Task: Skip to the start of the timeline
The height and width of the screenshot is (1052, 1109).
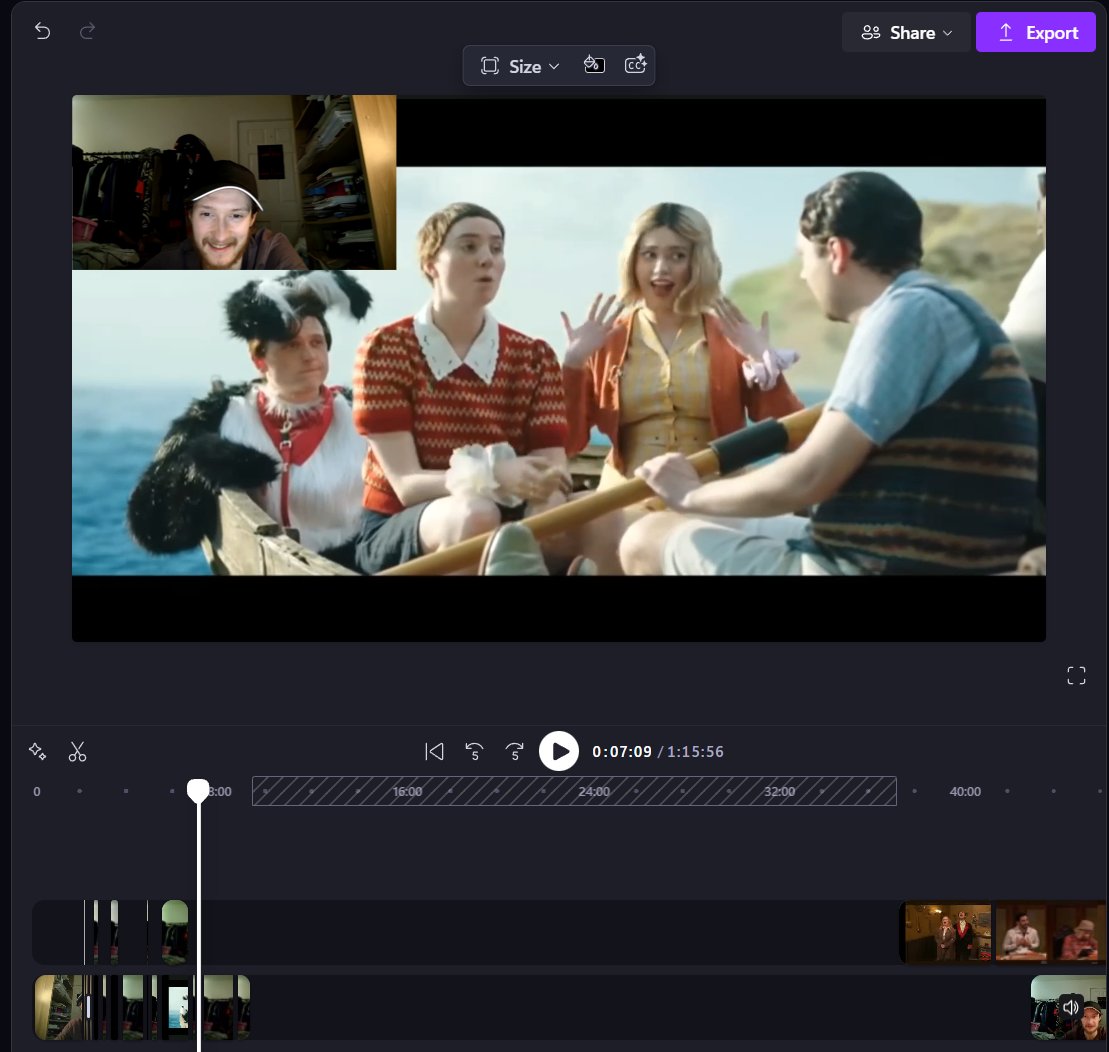Action: [x=434, y=751]
